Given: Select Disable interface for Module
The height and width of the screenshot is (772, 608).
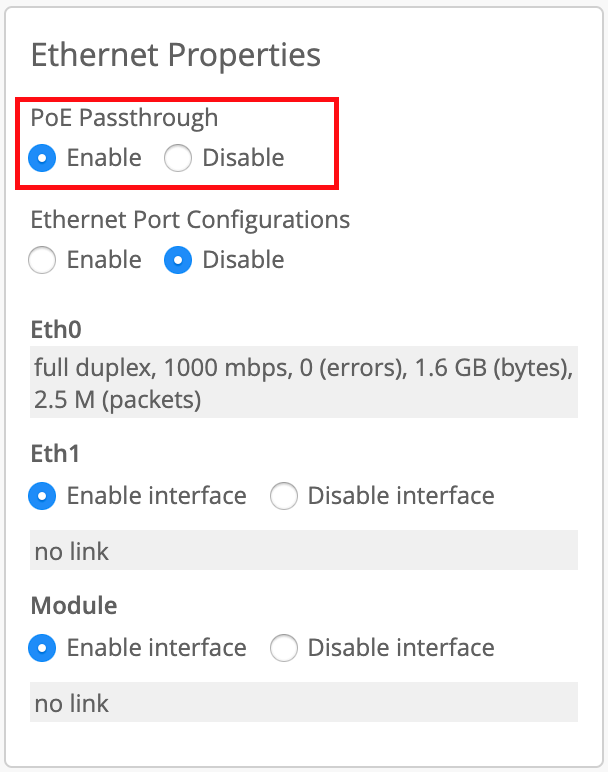Looking at the screenshot, I should (x=284, y=648).
